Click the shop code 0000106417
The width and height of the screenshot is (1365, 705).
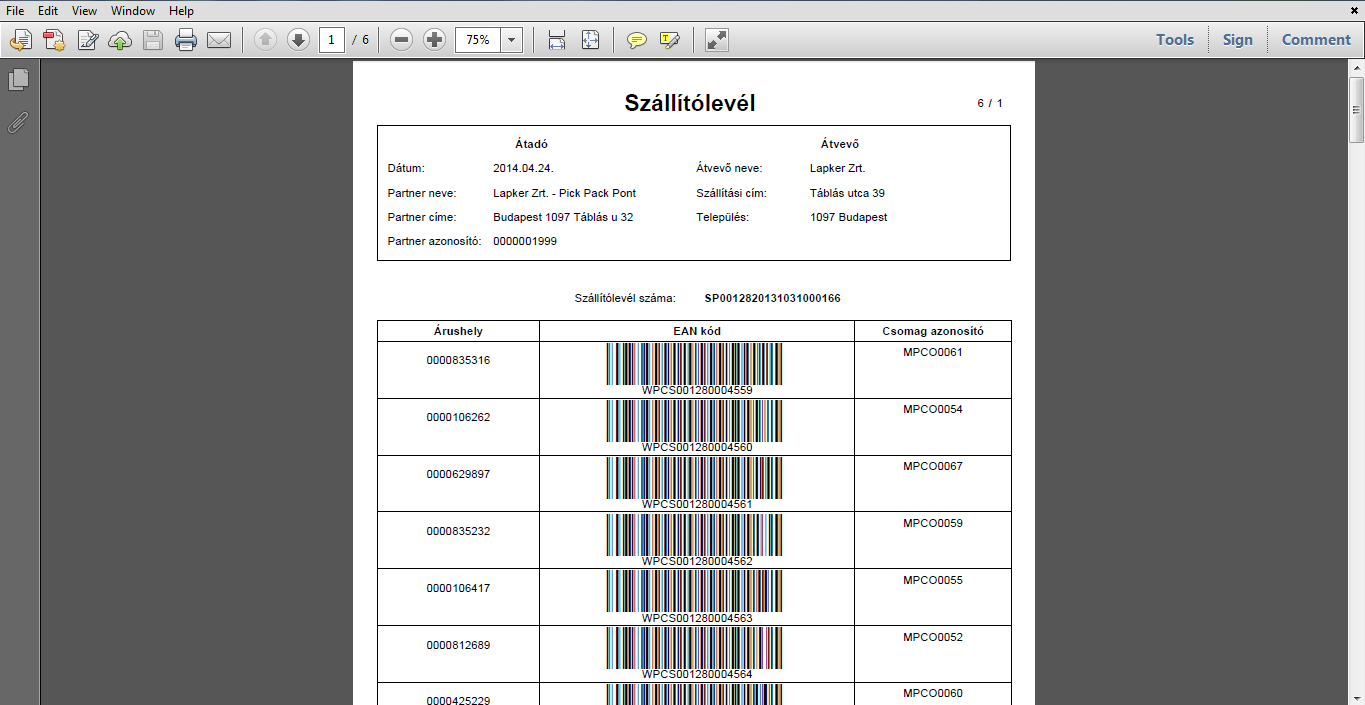458,588
